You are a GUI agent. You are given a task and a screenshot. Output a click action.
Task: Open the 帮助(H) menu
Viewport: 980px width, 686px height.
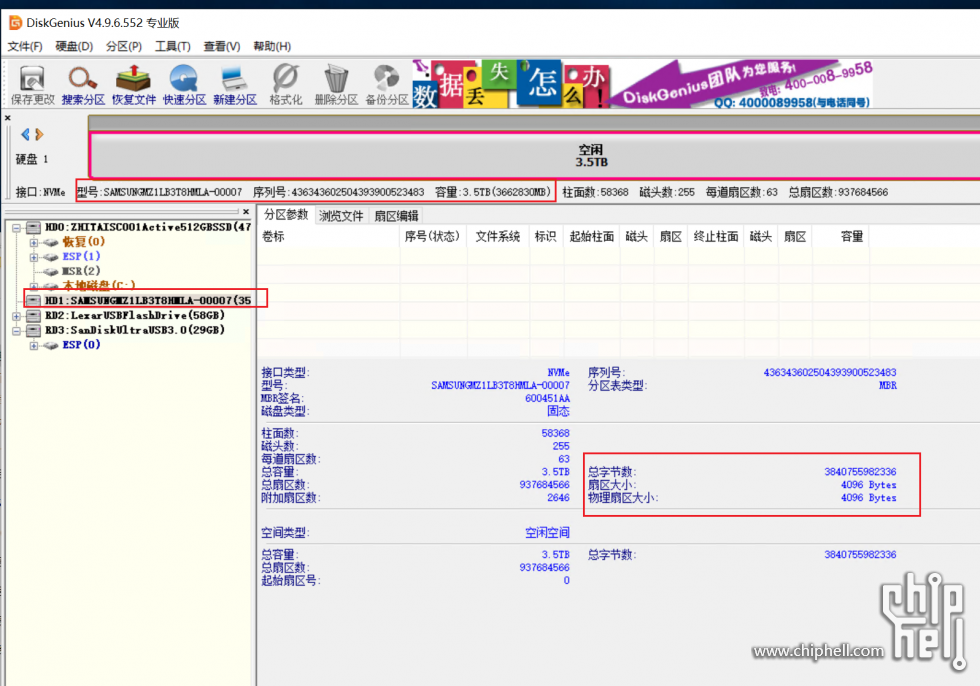pyautogui.click(x=272, y=46)
